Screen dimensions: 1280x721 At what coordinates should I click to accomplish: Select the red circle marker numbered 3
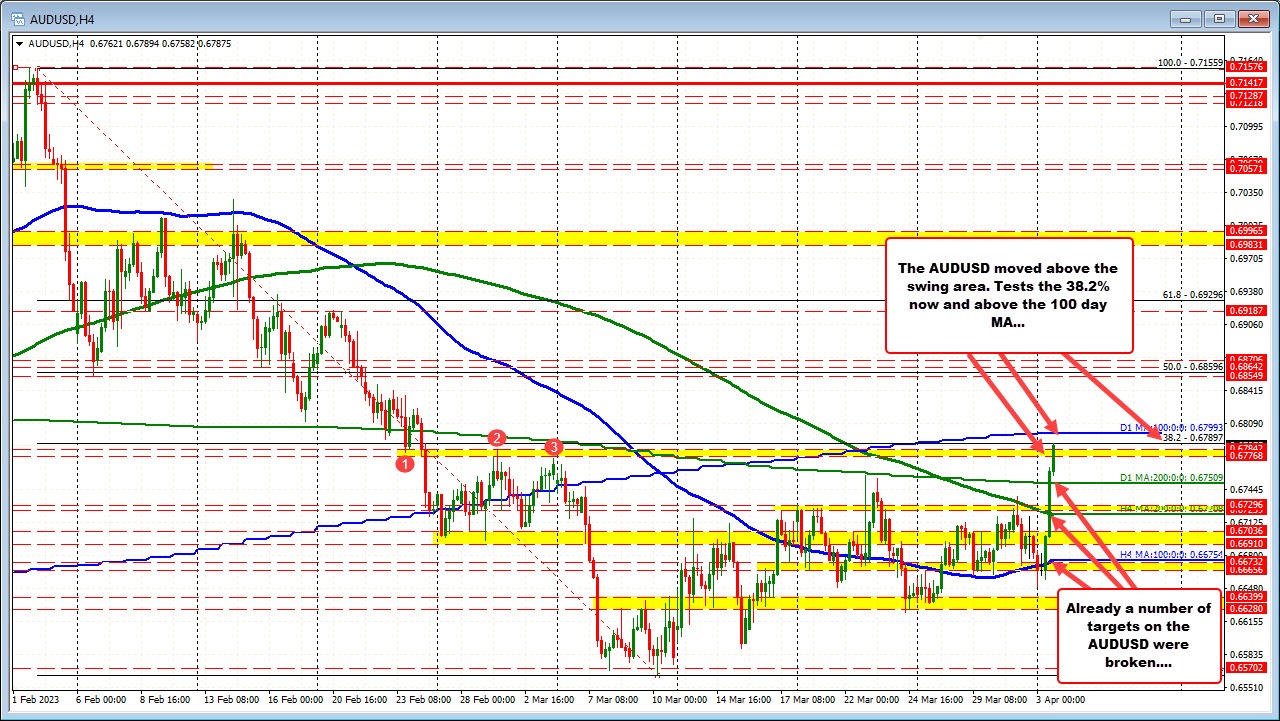(x=554, y=448)
